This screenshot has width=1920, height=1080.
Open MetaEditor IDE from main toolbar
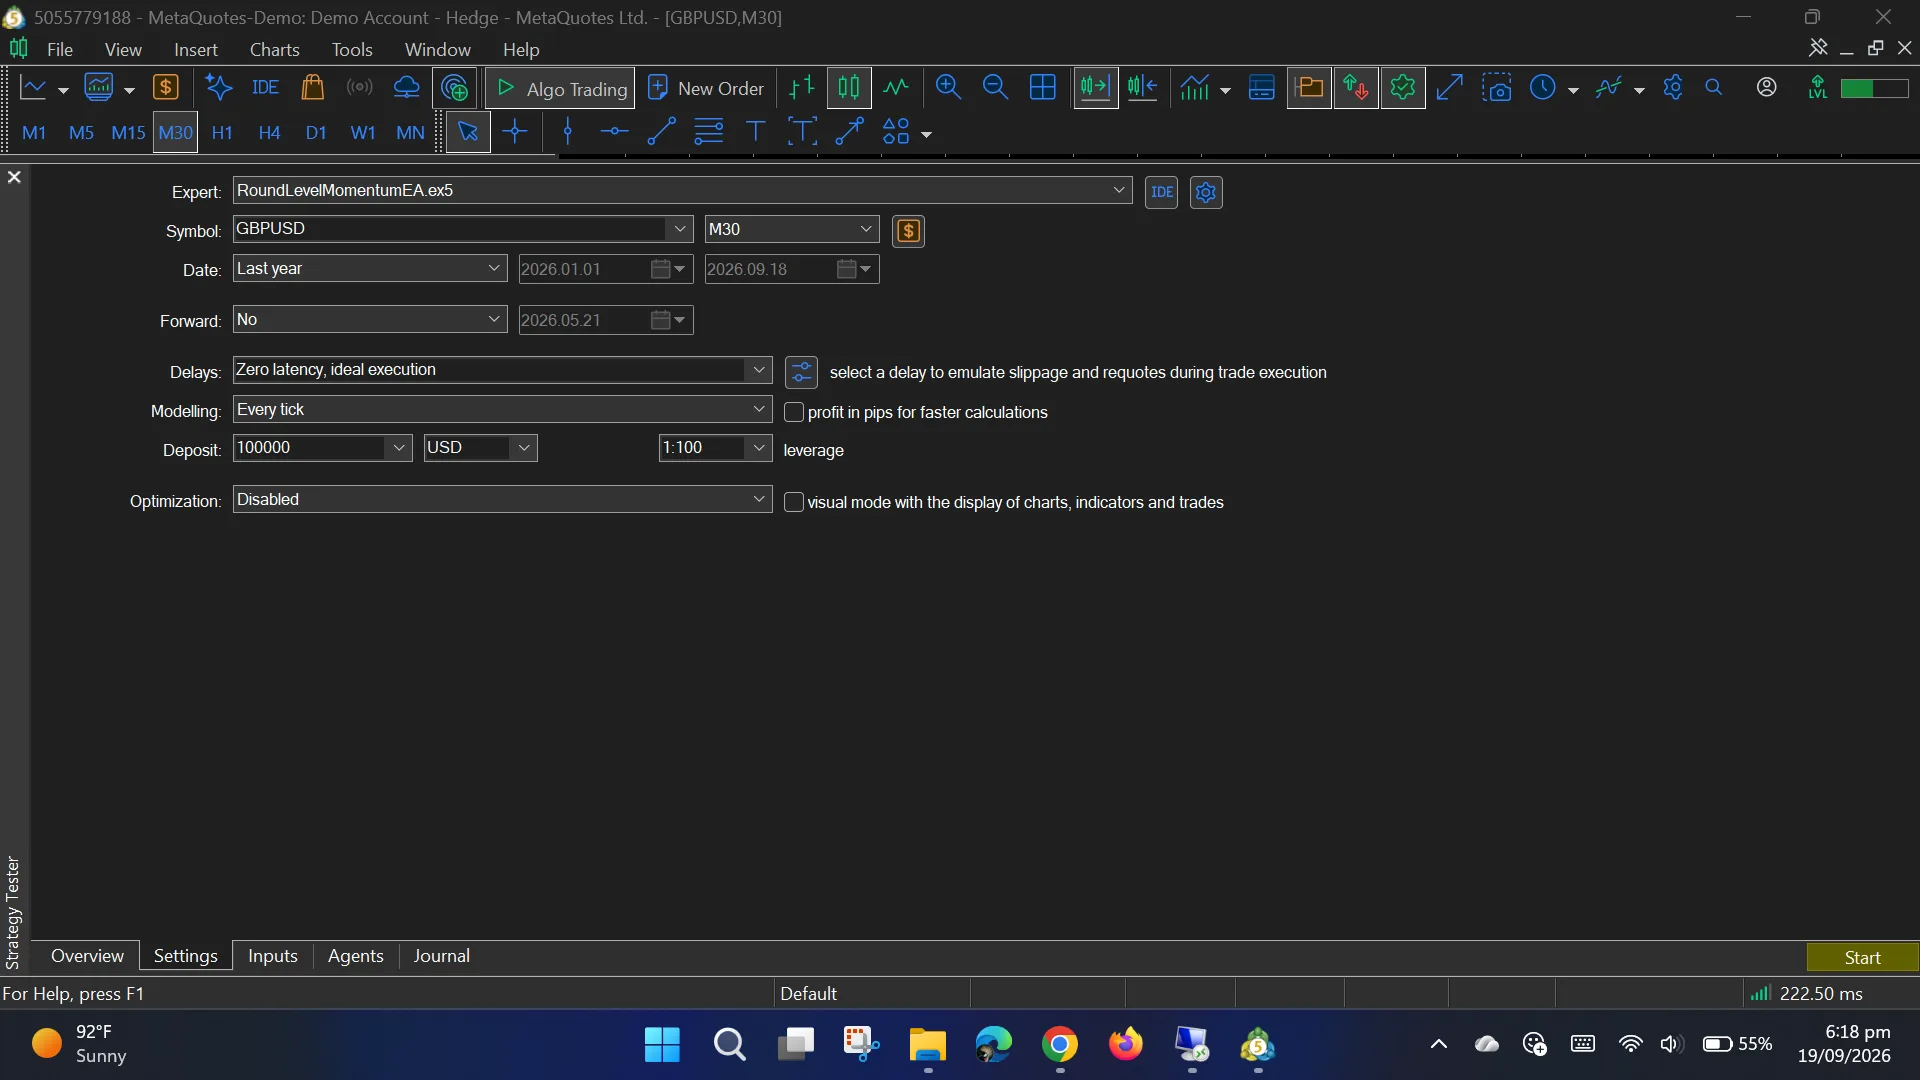265,88
